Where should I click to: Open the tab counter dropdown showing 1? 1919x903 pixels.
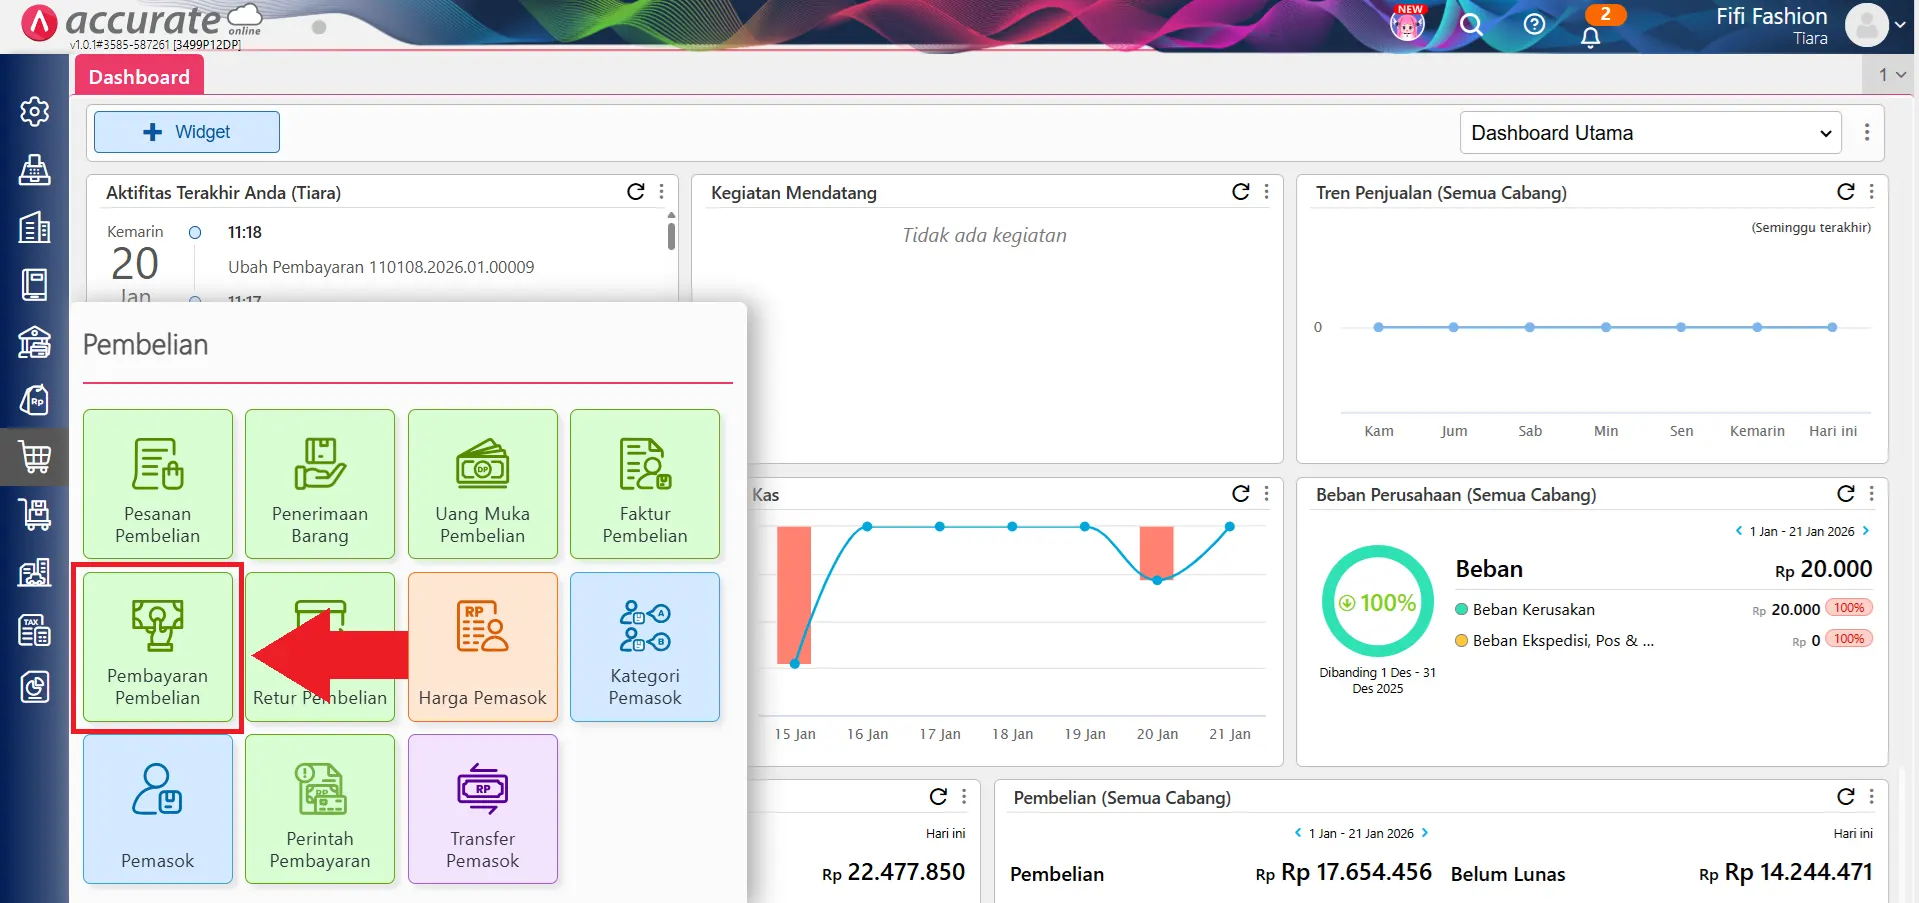pyautogui.click(x=1891, y=74)
